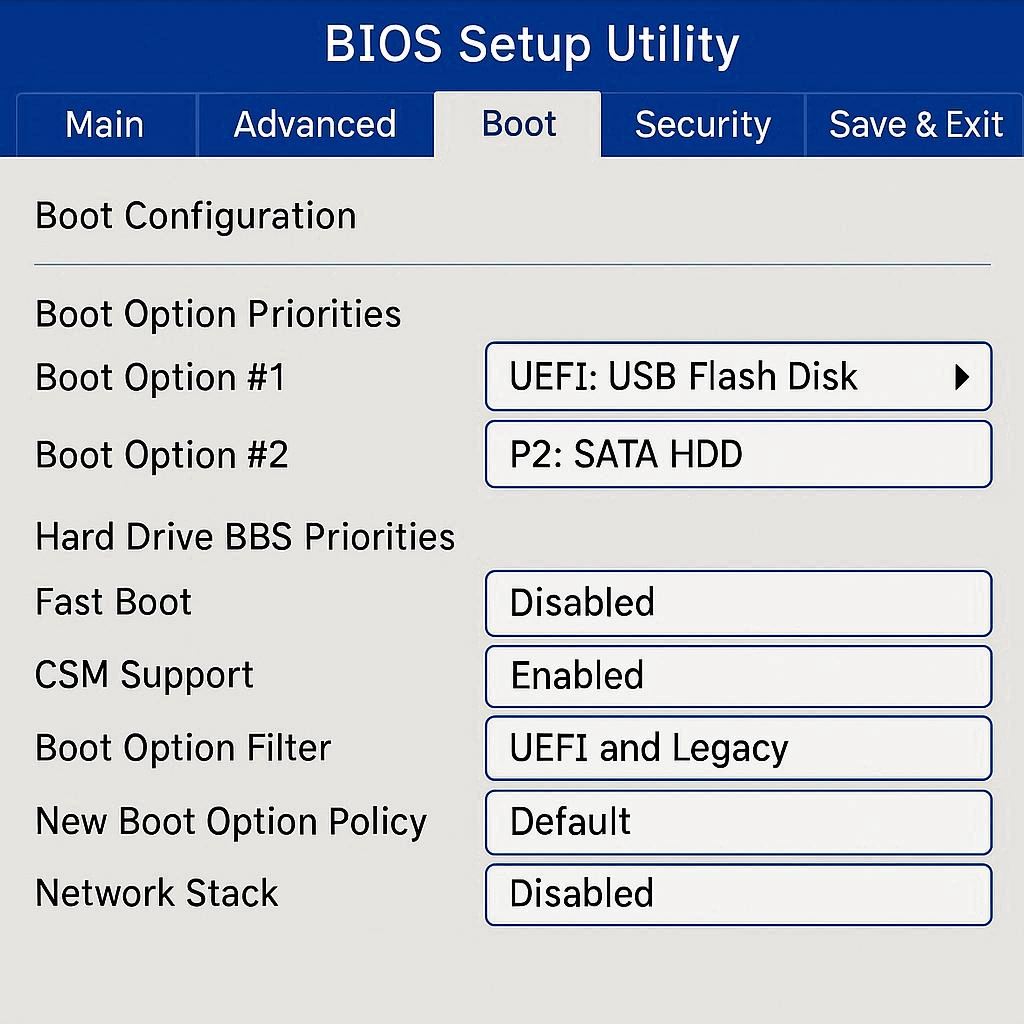Click the Boot Option Filter label
Image resolution: width=1024 pixels, height=1024 pixels.
pos(182,748)
